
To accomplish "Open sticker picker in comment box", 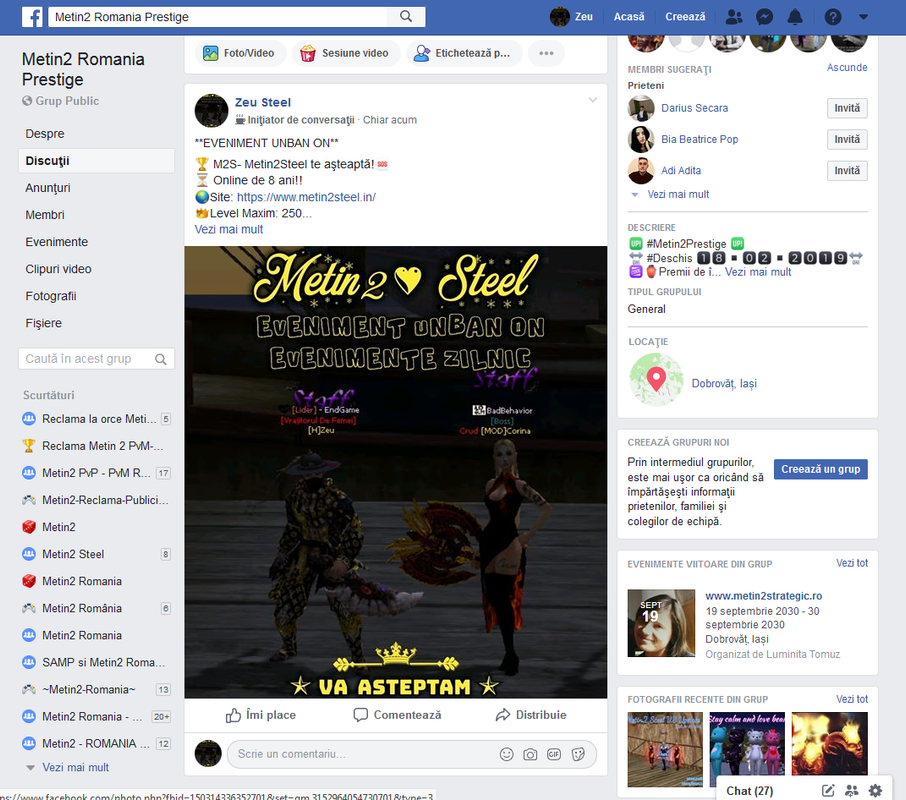I will pos(578,754).
